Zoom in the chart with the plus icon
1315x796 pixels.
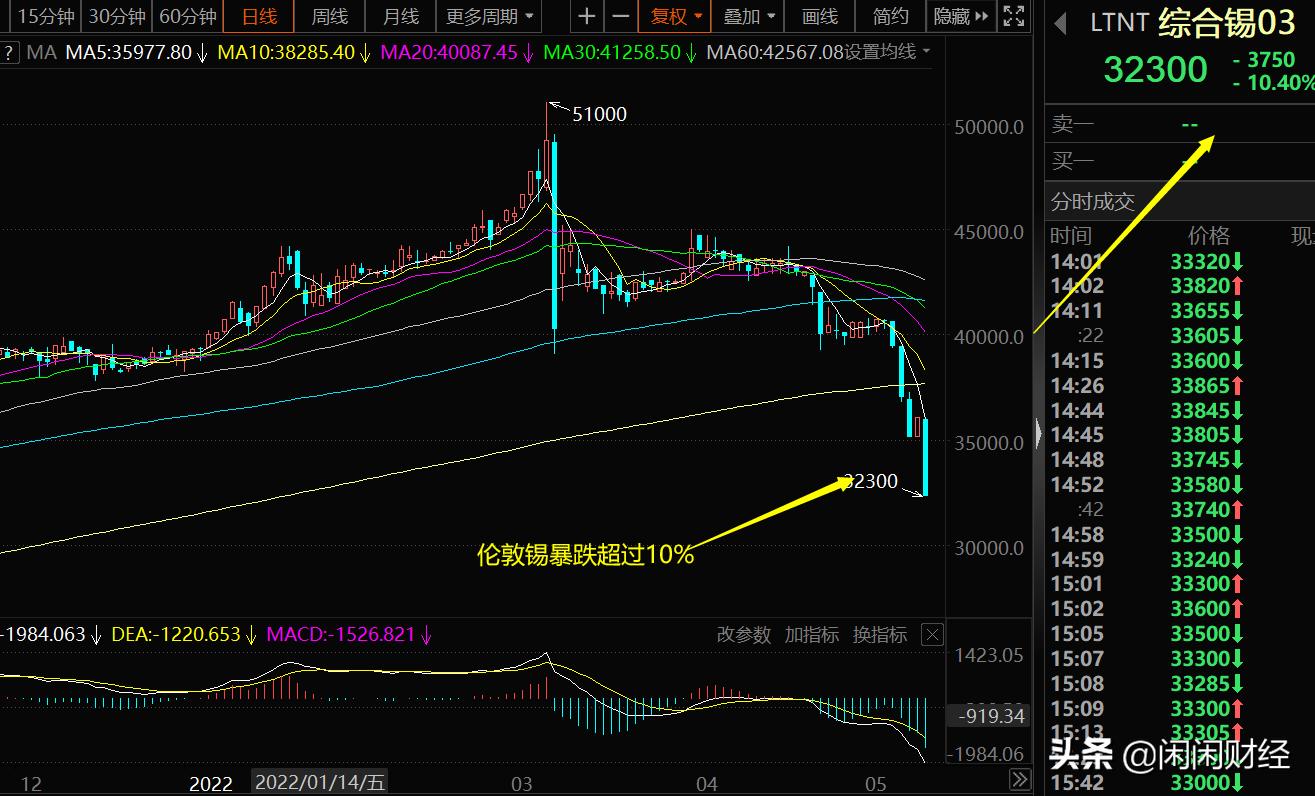pyautogui.click(x=587, y=16)
